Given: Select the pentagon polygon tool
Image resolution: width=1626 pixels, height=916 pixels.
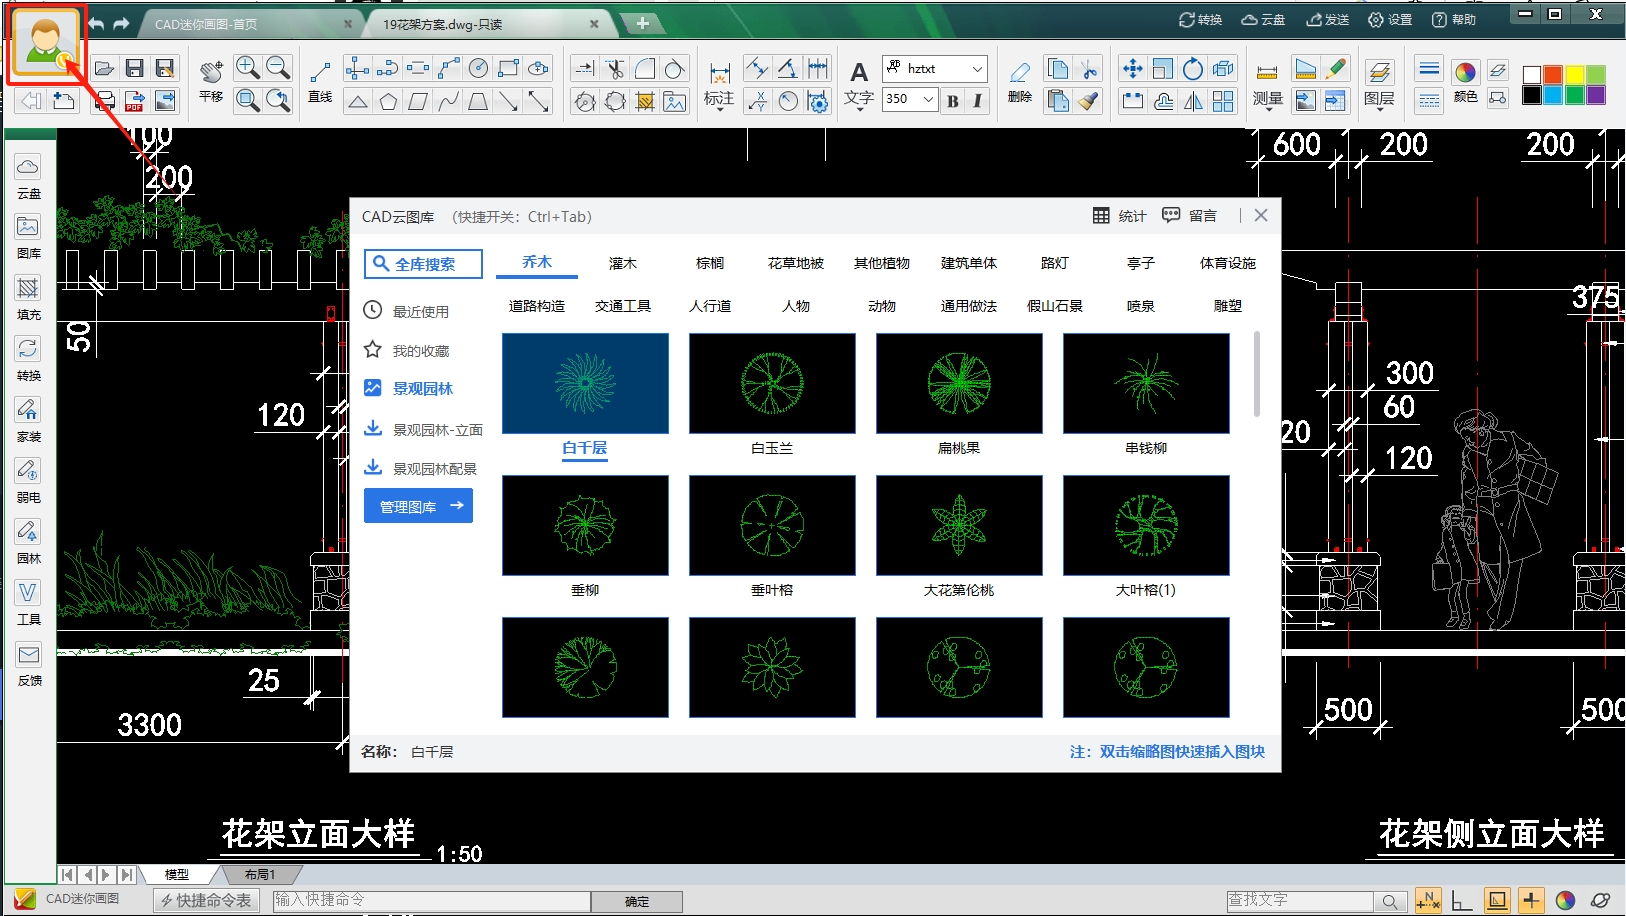Looking at the screenshot, I should [x=388, y=101].
